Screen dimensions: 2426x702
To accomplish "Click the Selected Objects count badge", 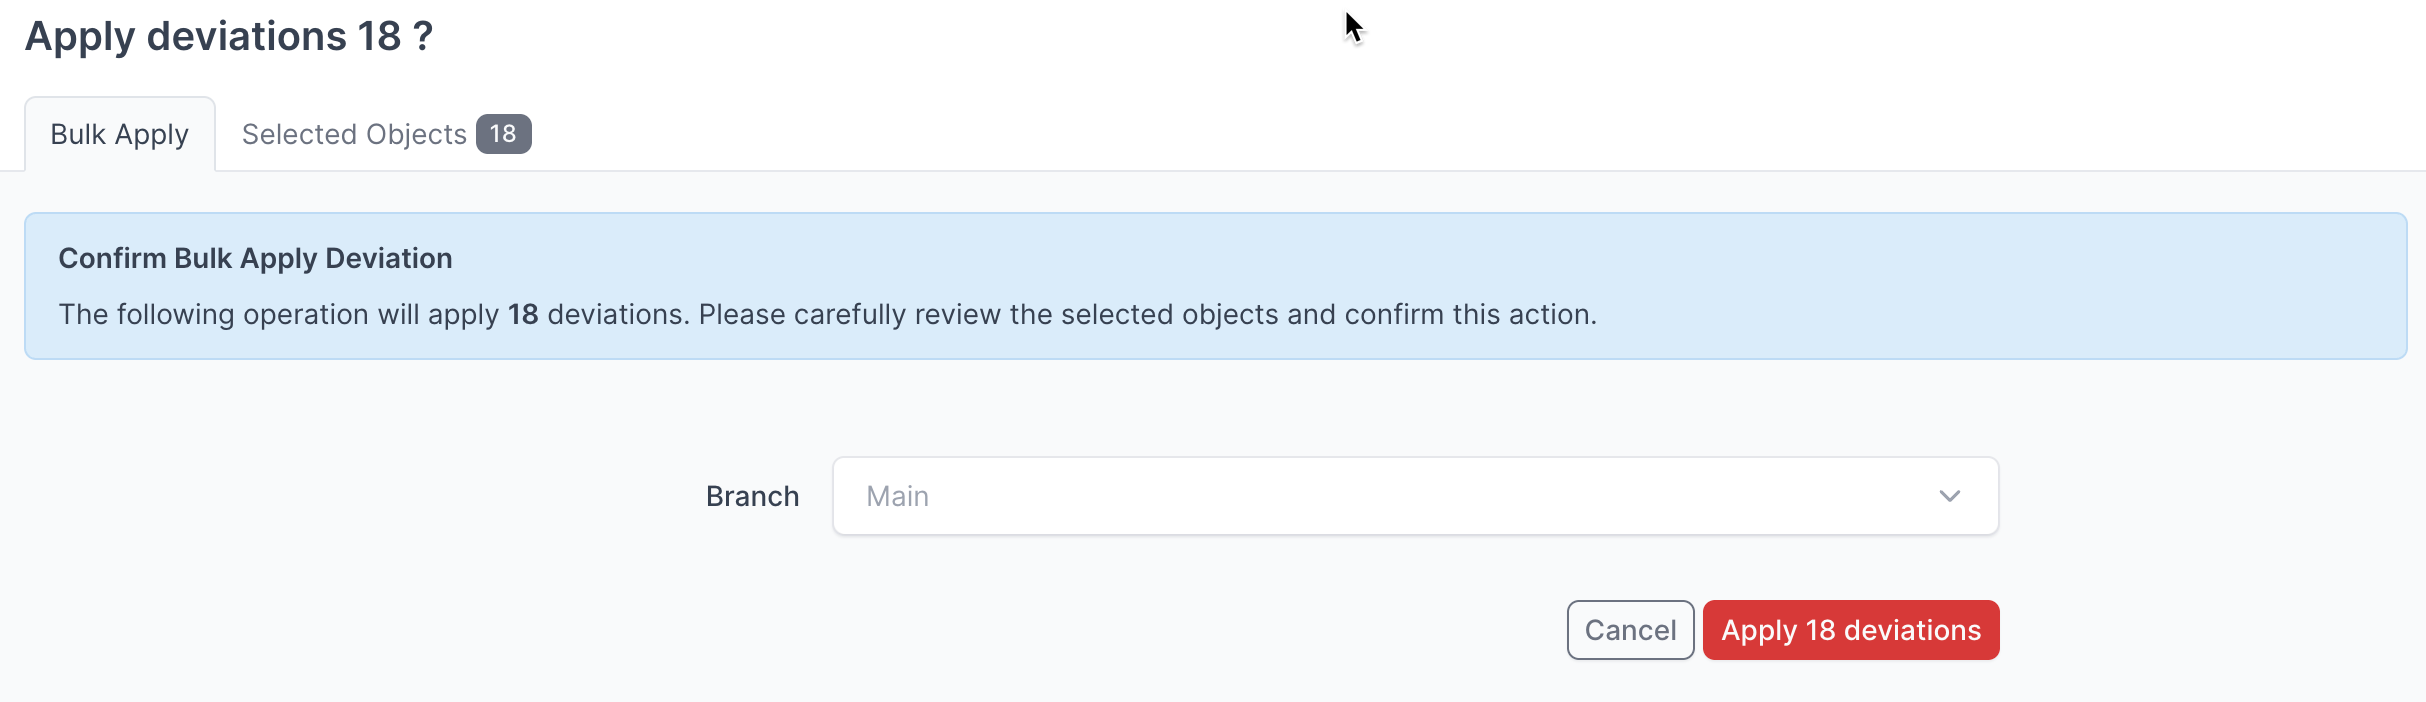I will (504, 133).
